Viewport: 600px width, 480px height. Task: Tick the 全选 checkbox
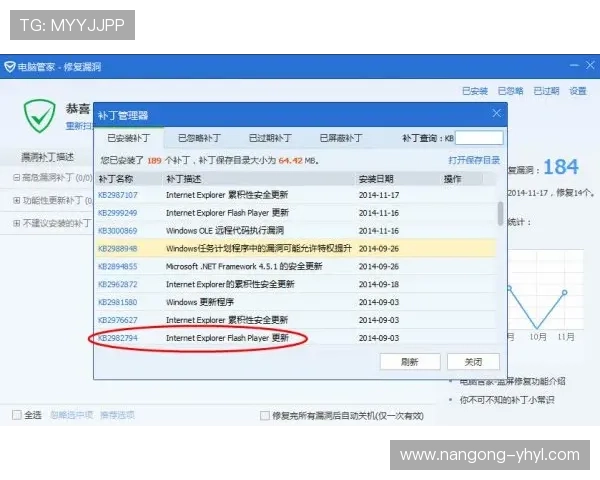(17, 415)
